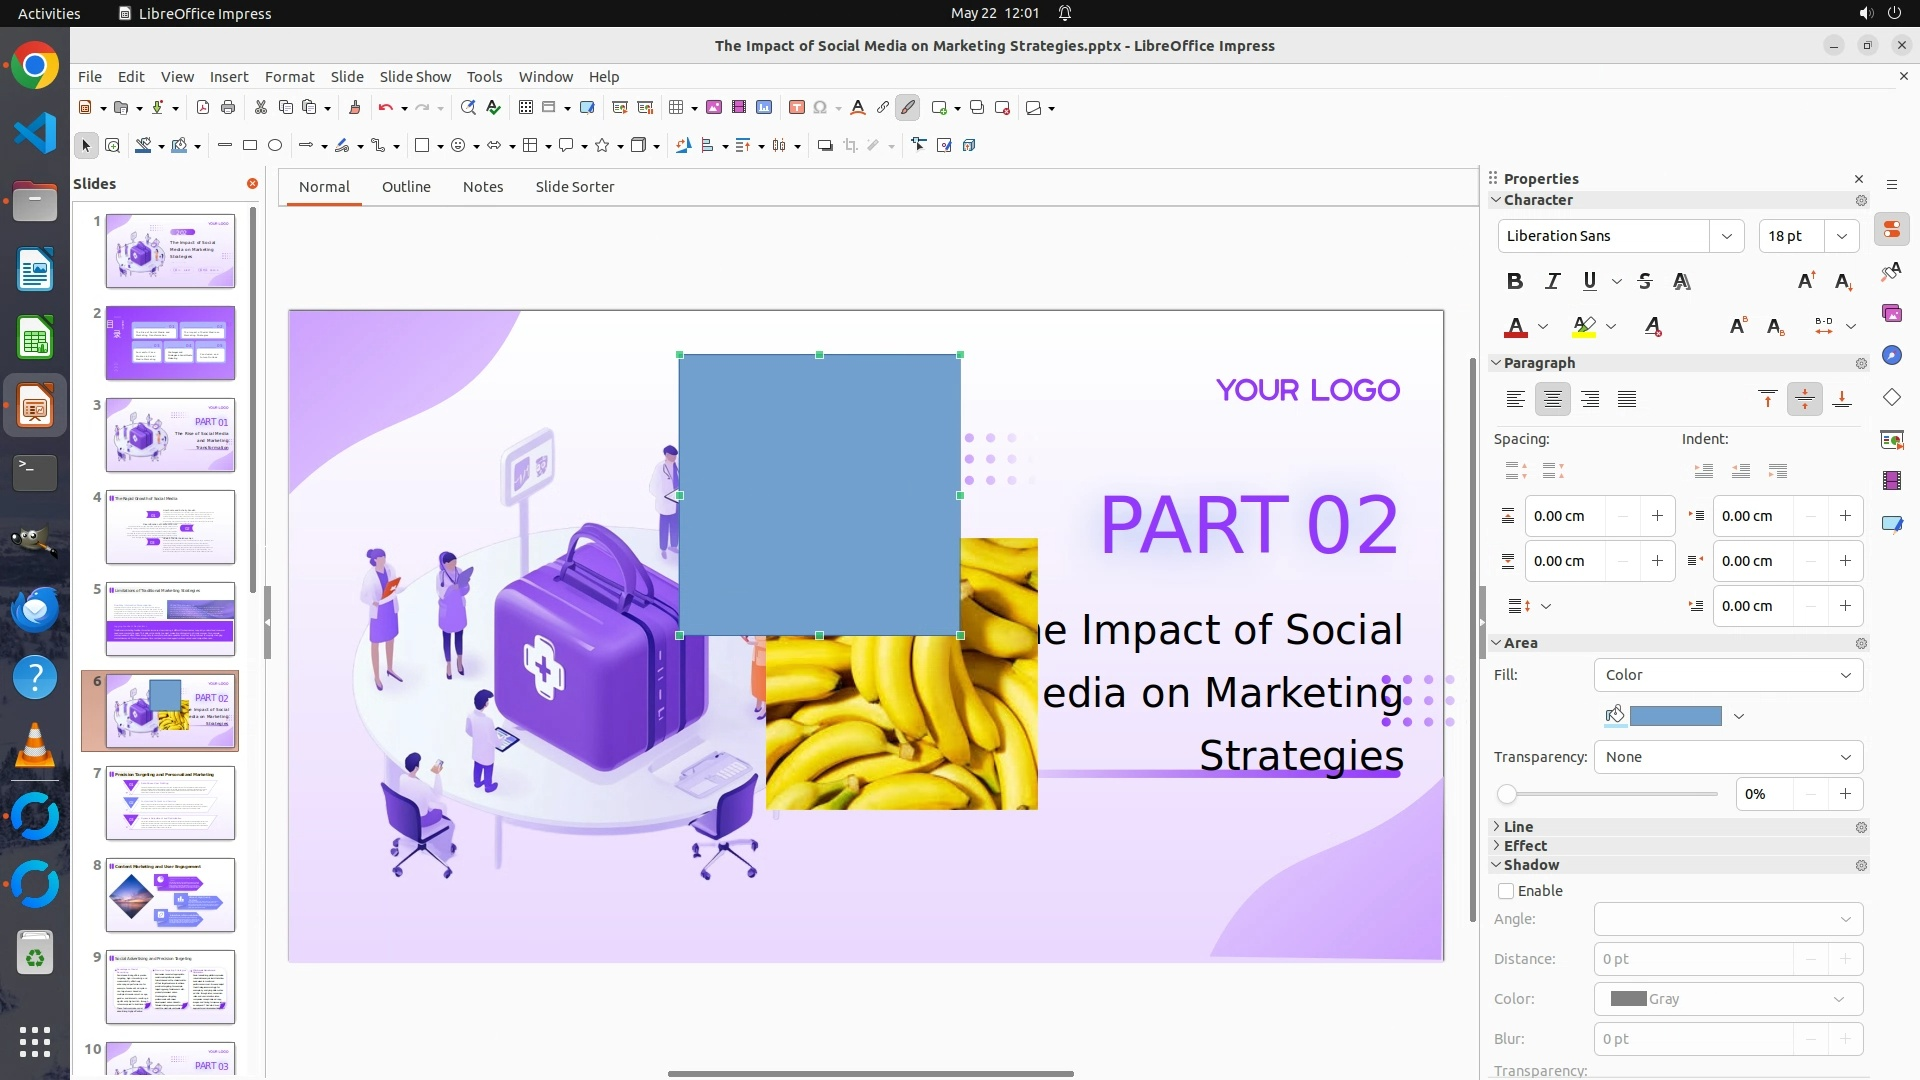This screenshot has width=1920, height=1080.
Task: Select the Ellipse drawing tool
Action: (x=275, y=146)
